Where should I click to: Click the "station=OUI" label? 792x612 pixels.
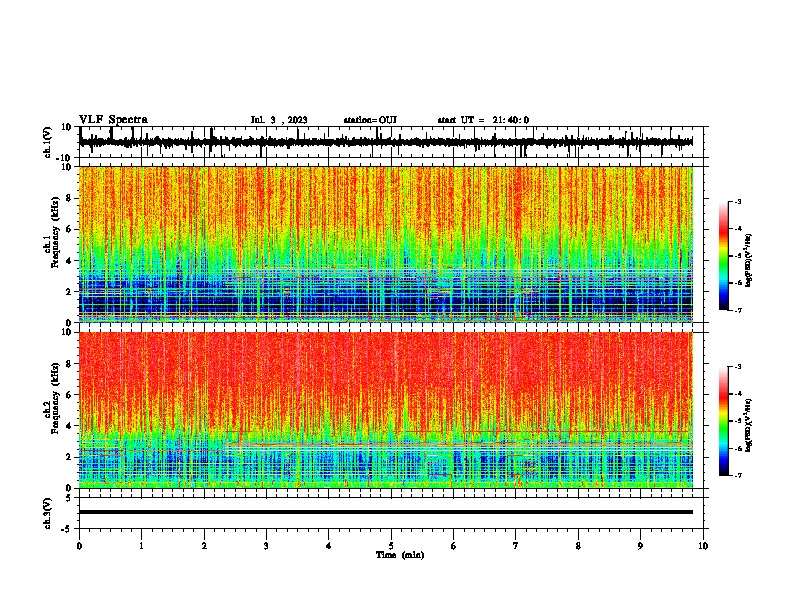370,120
